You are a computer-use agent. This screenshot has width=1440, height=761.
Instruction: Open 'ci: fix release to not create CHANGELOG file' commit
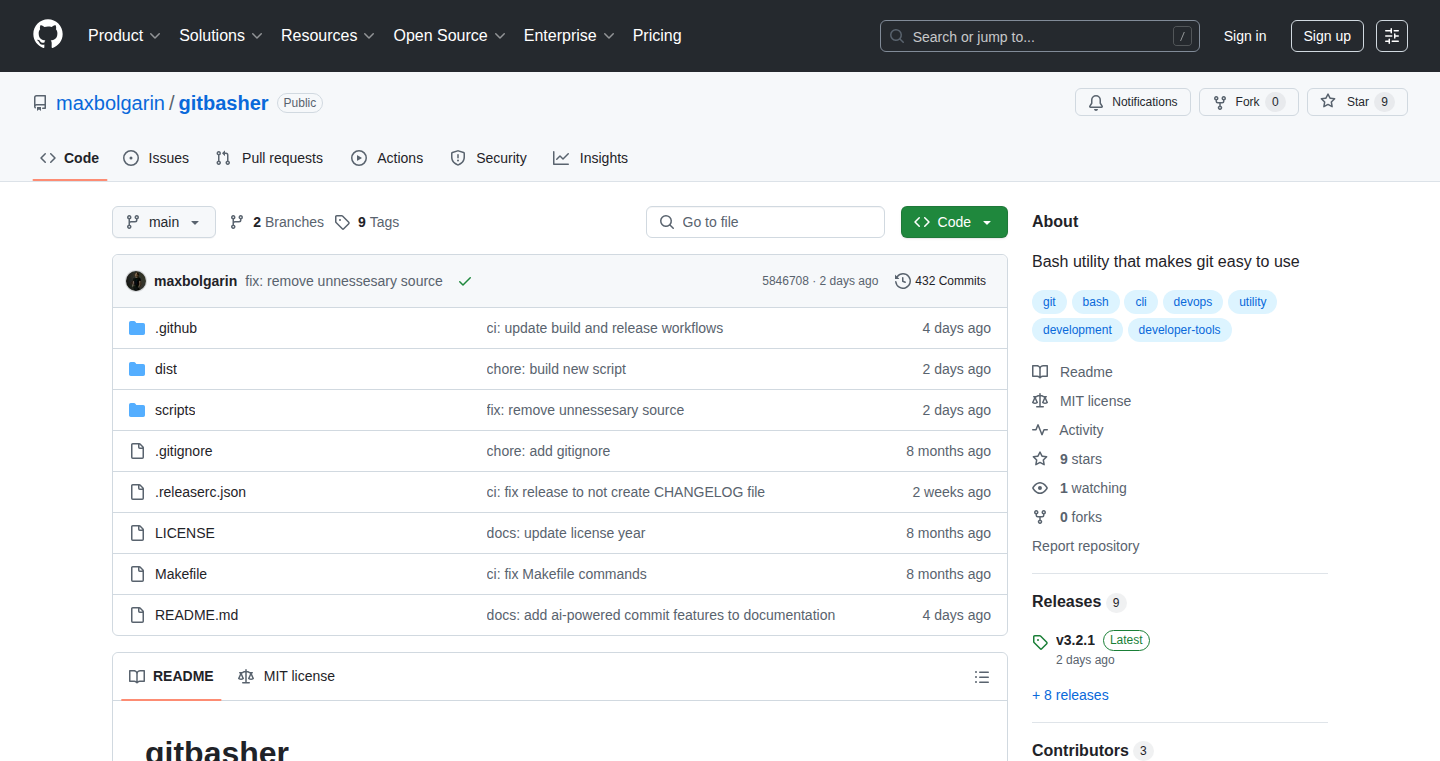coord(626,492)
